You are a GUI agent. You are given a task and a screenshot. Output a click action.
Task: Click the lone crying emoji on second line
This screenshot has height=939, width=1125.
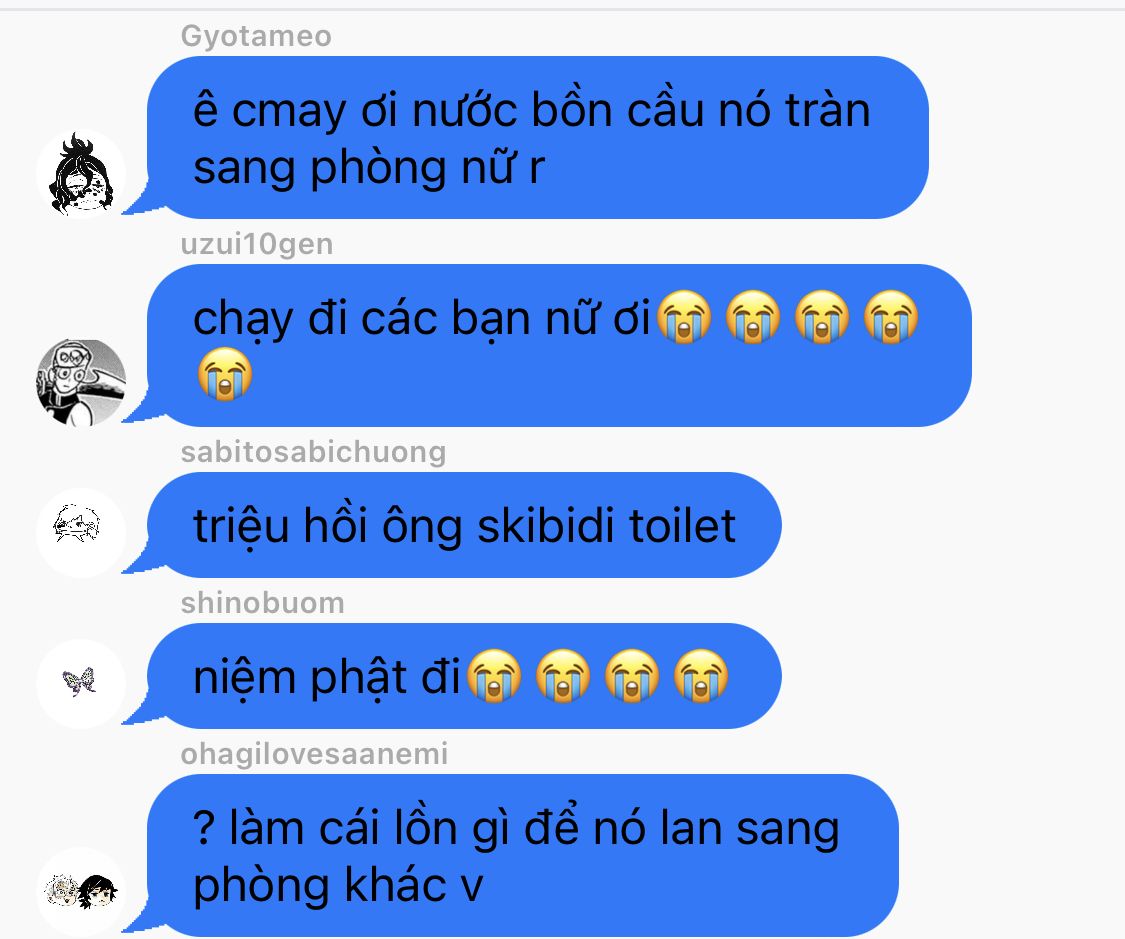coord(225,374)
